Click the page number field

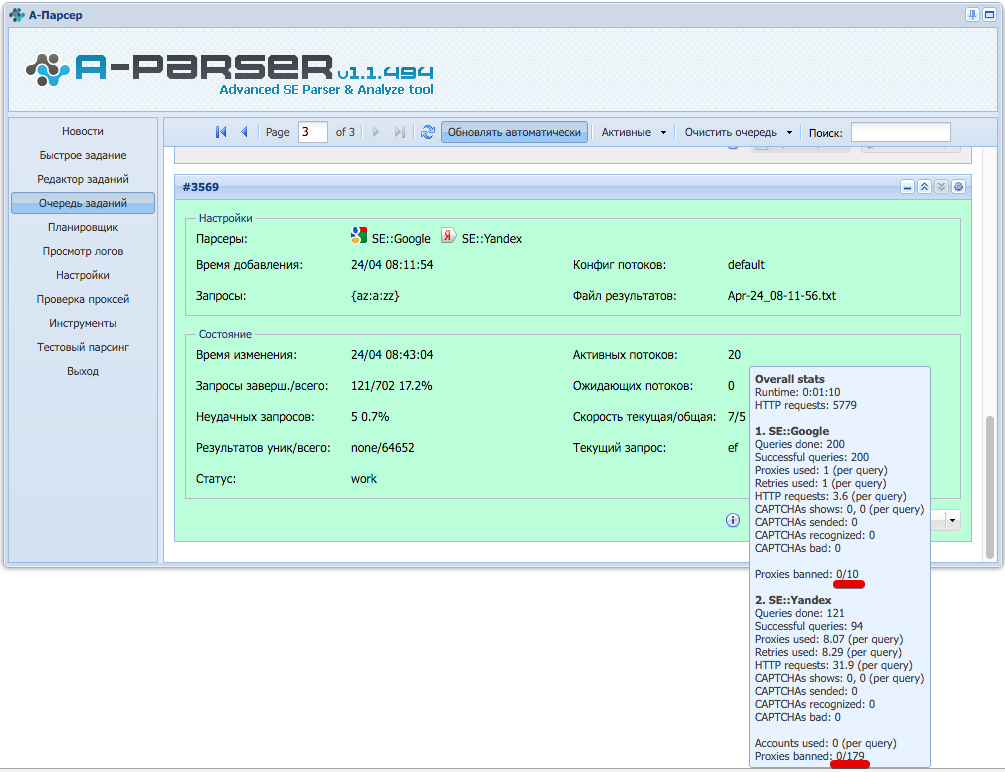pos(313,132)
